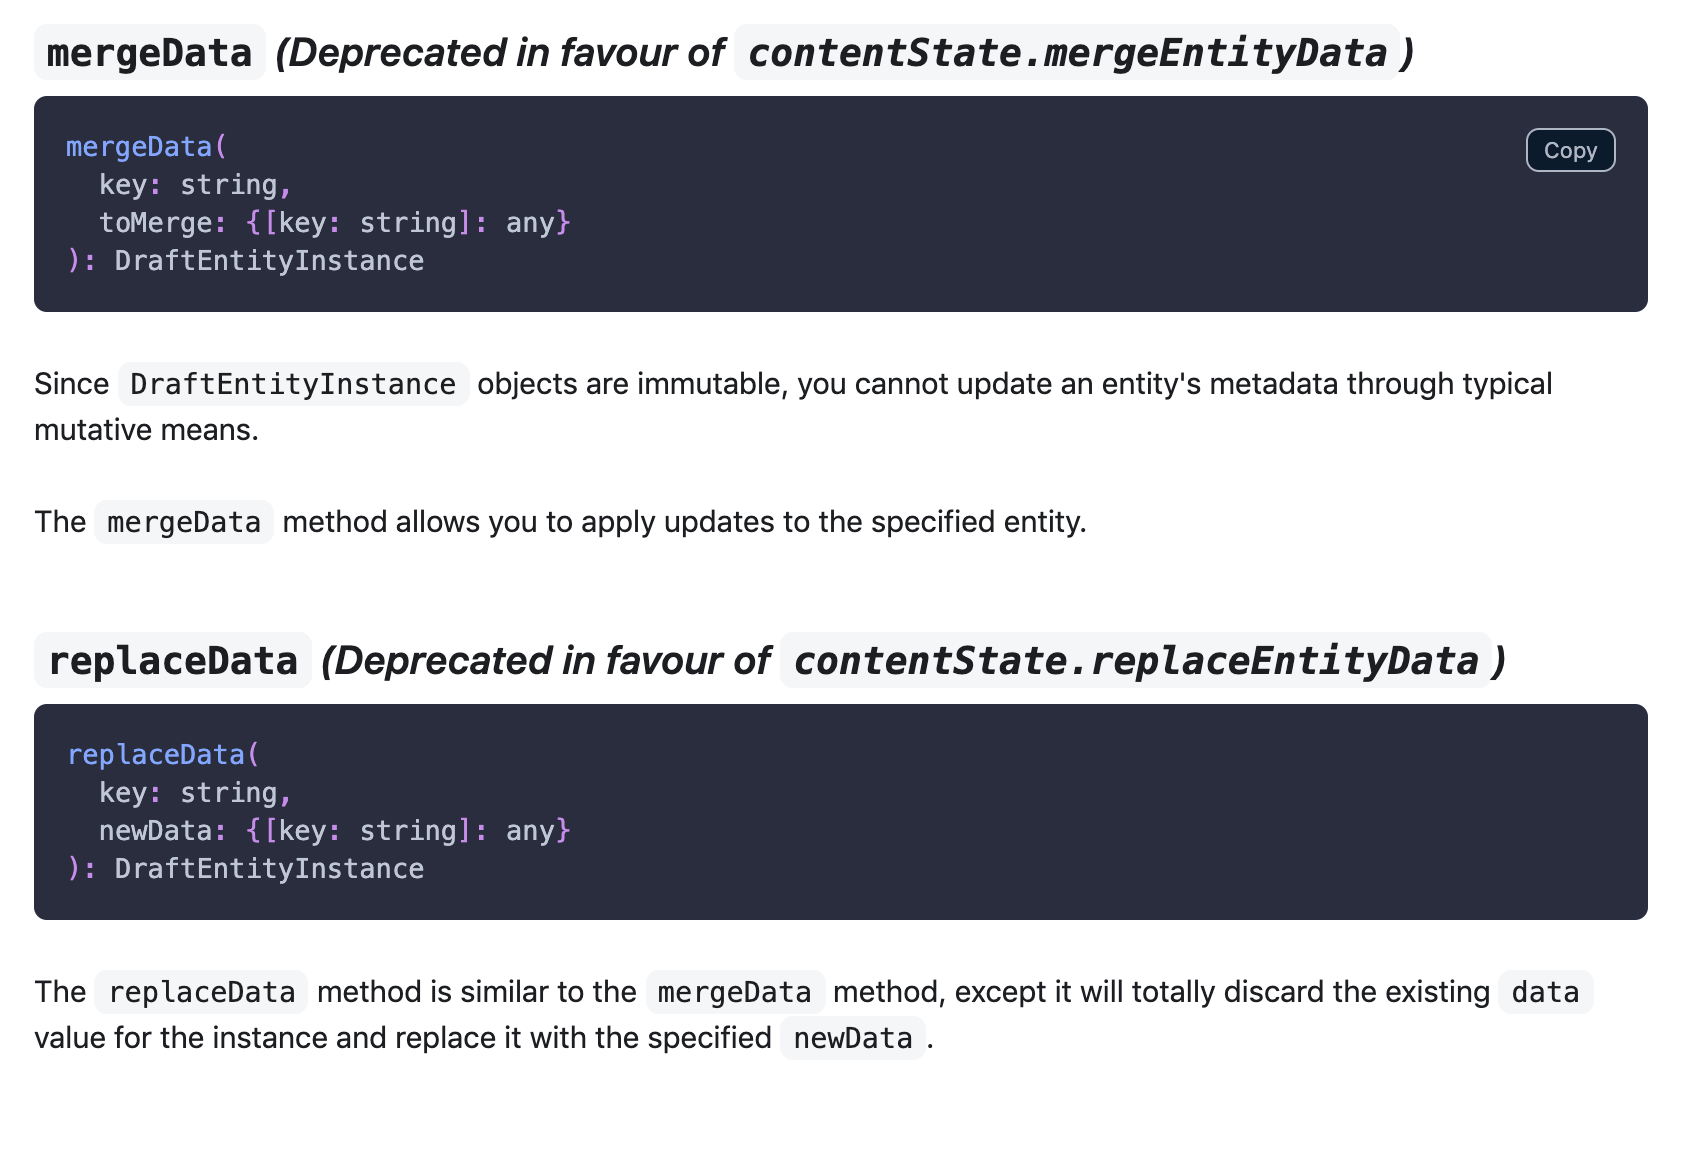Click 'key: string,' line in mergeData block
This screenshot has width=1682, height=1156.
(195, 185)
